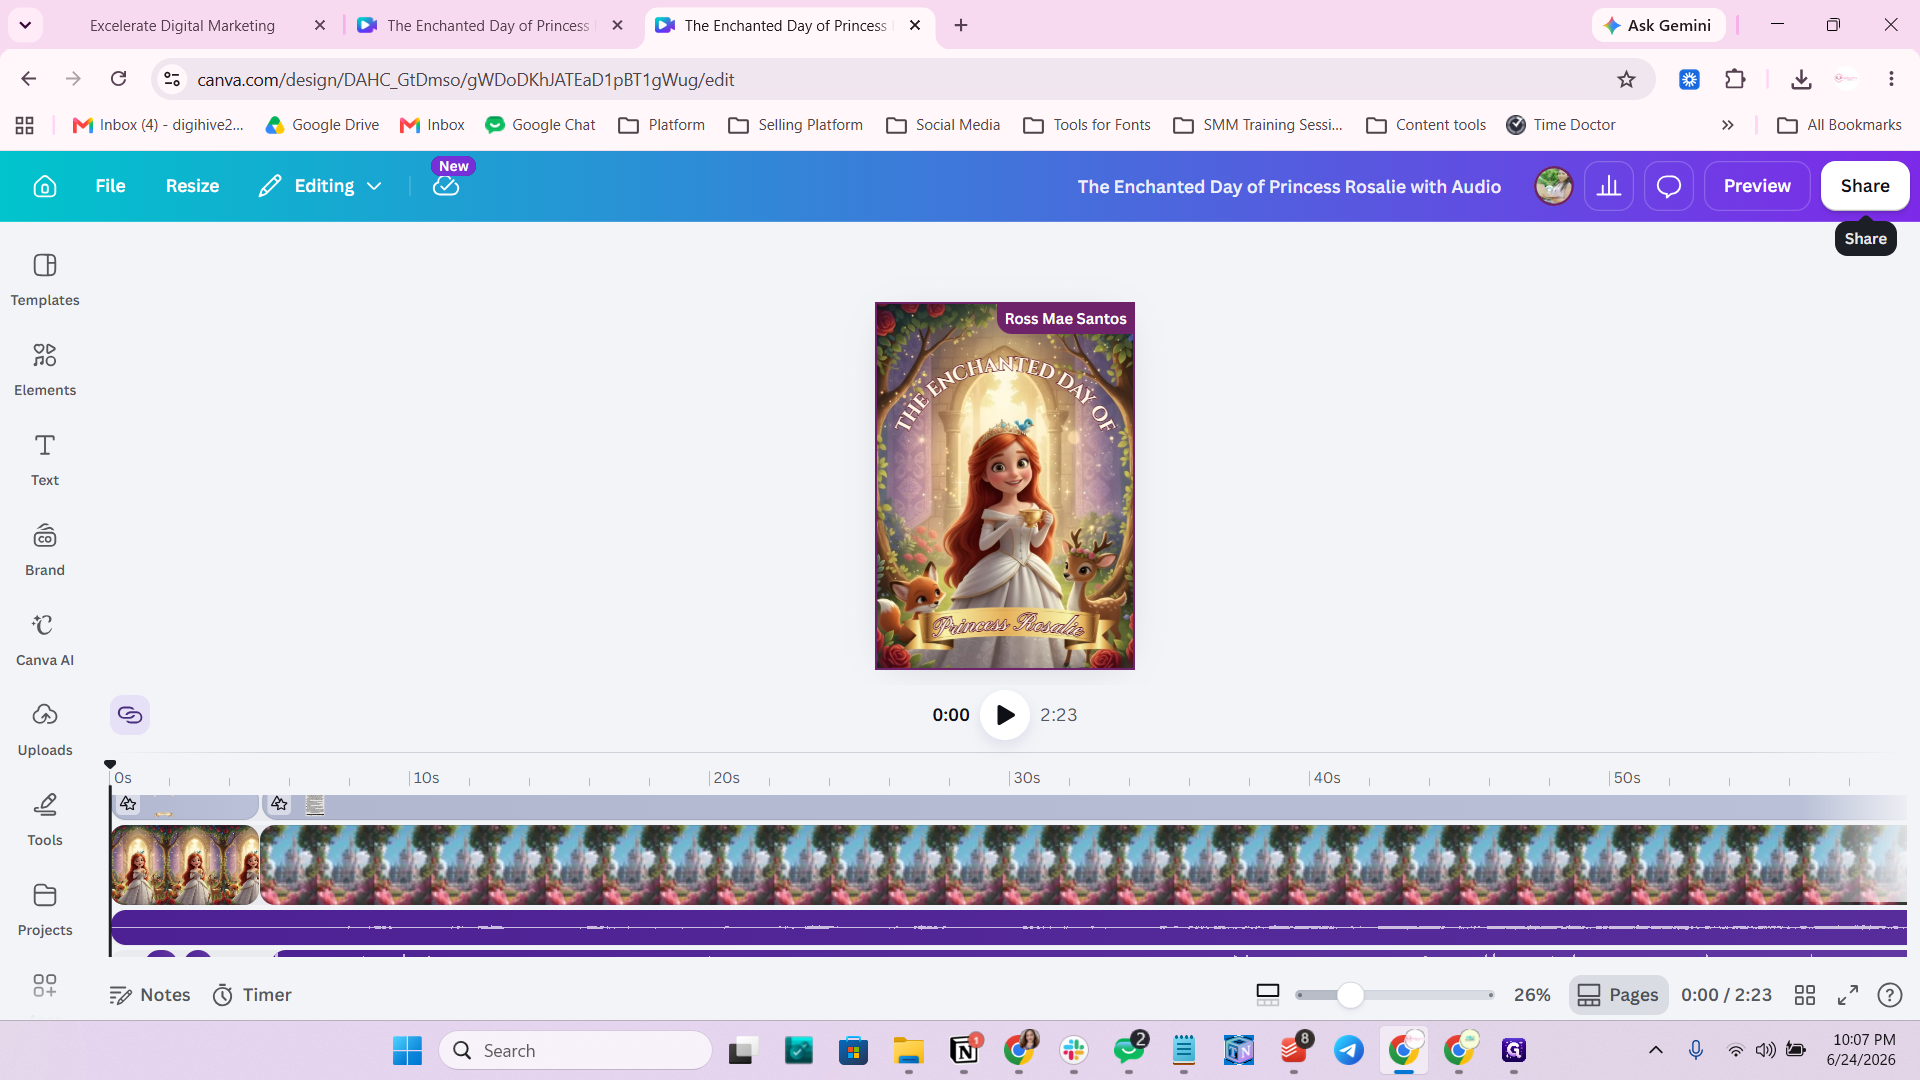
Task: Select the castle clip on the timeline
Action: (1083, 865)
